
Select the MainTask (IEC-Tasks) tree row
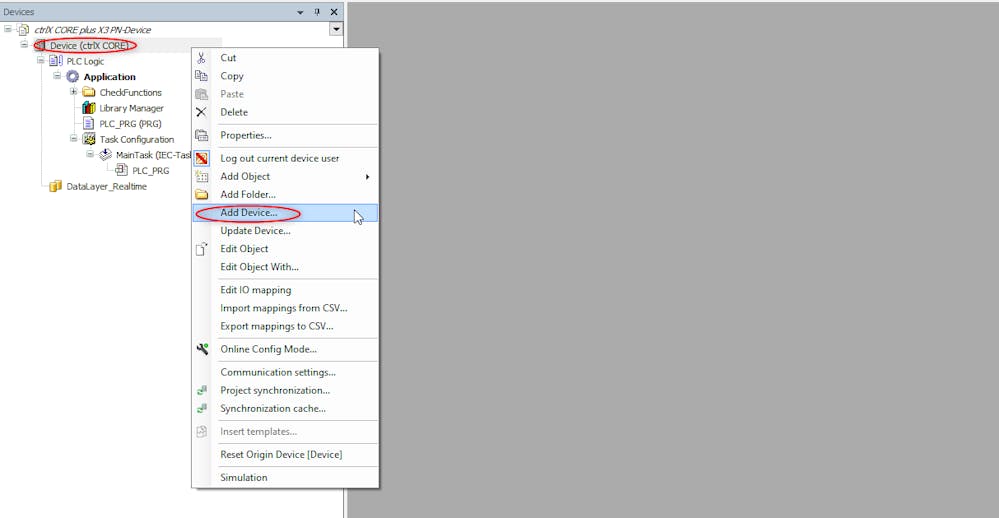pyautogui.click(x=153, y=155)
